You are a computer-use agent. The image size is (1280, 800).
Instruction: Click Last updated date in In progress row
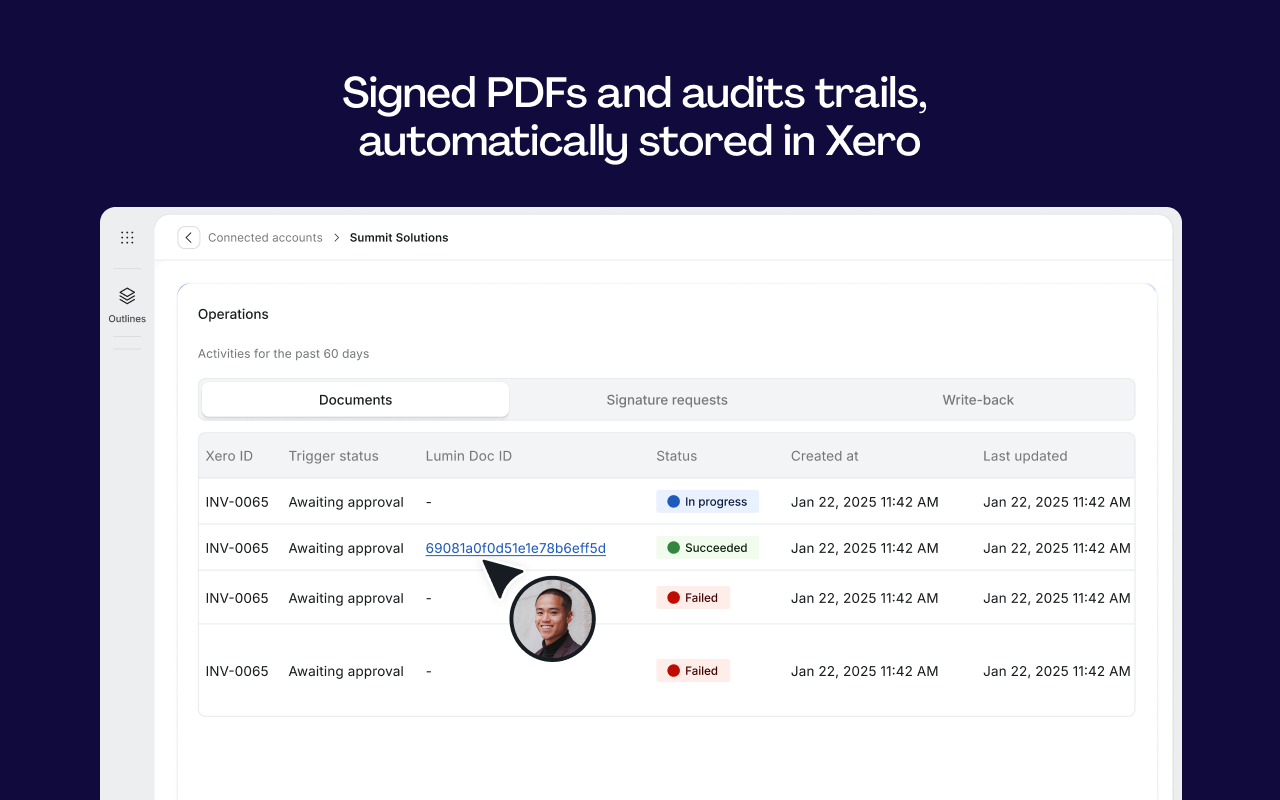pyautogui.click(x=1057, y=502)
